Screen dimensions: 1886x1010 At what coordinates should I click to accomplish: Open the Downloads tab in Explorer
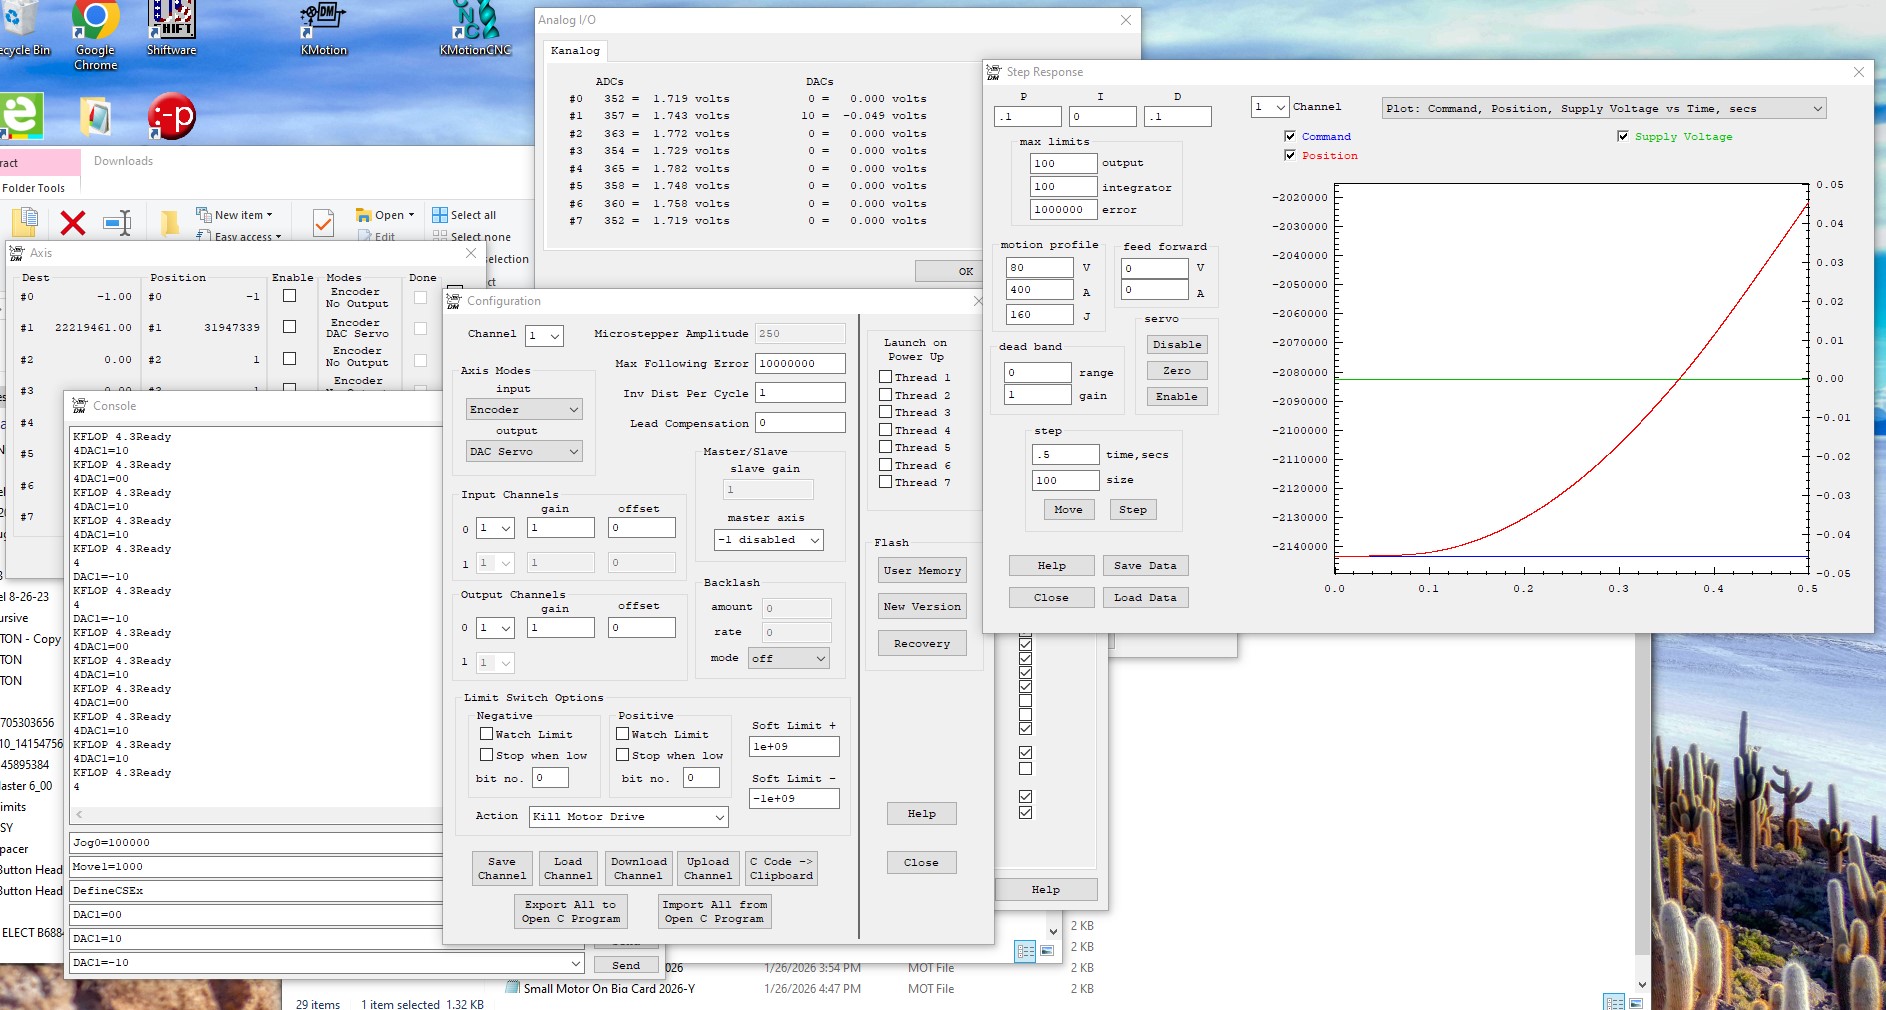pyautogui.click(x=123, y=161)
